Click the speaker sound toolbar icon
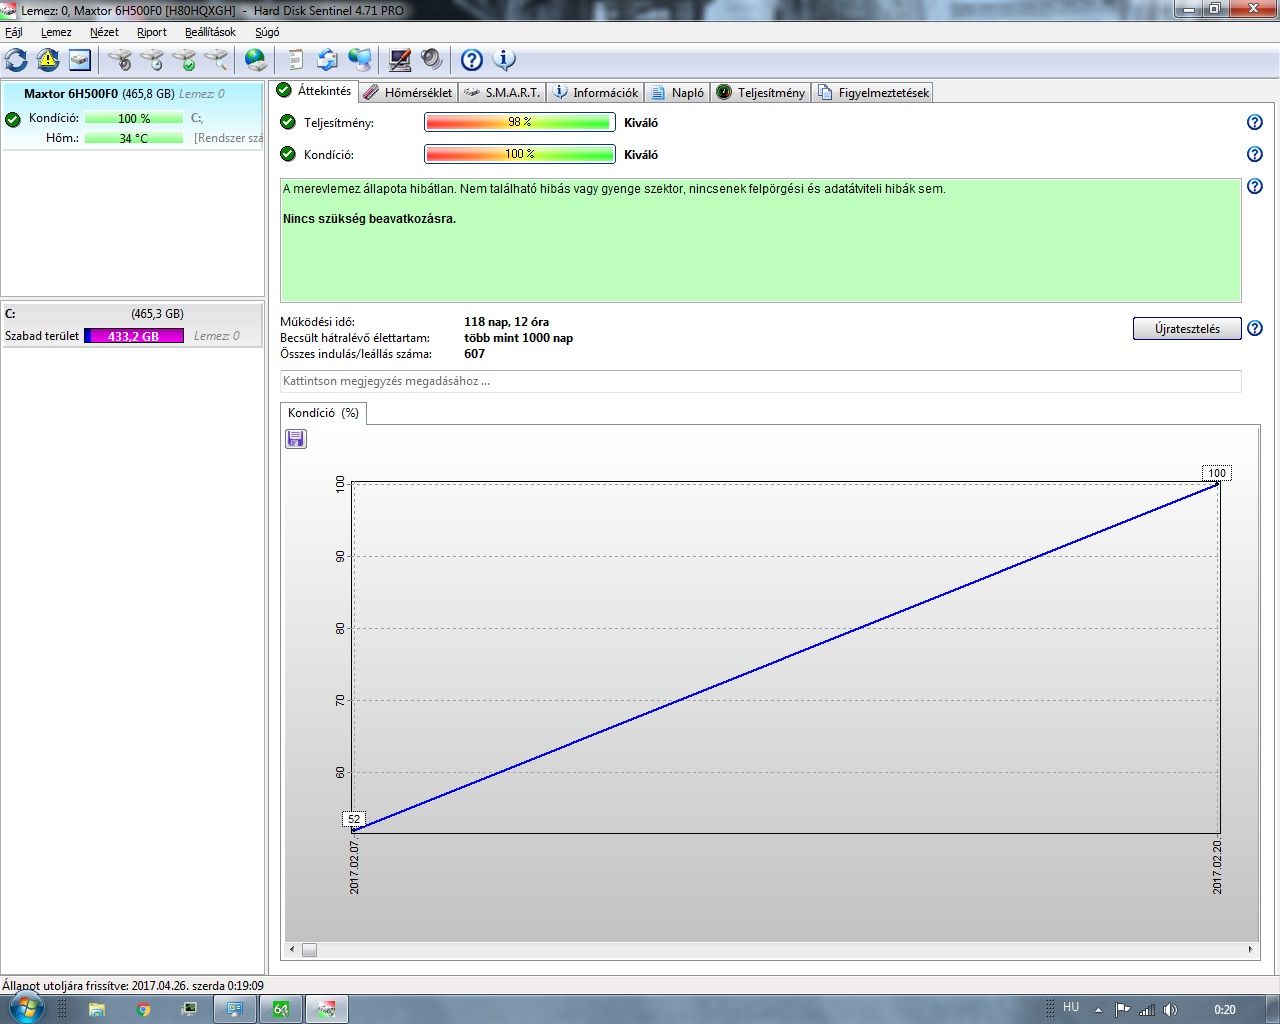The height and width of the screenshot is (1024, 1280). pos(432,60)
